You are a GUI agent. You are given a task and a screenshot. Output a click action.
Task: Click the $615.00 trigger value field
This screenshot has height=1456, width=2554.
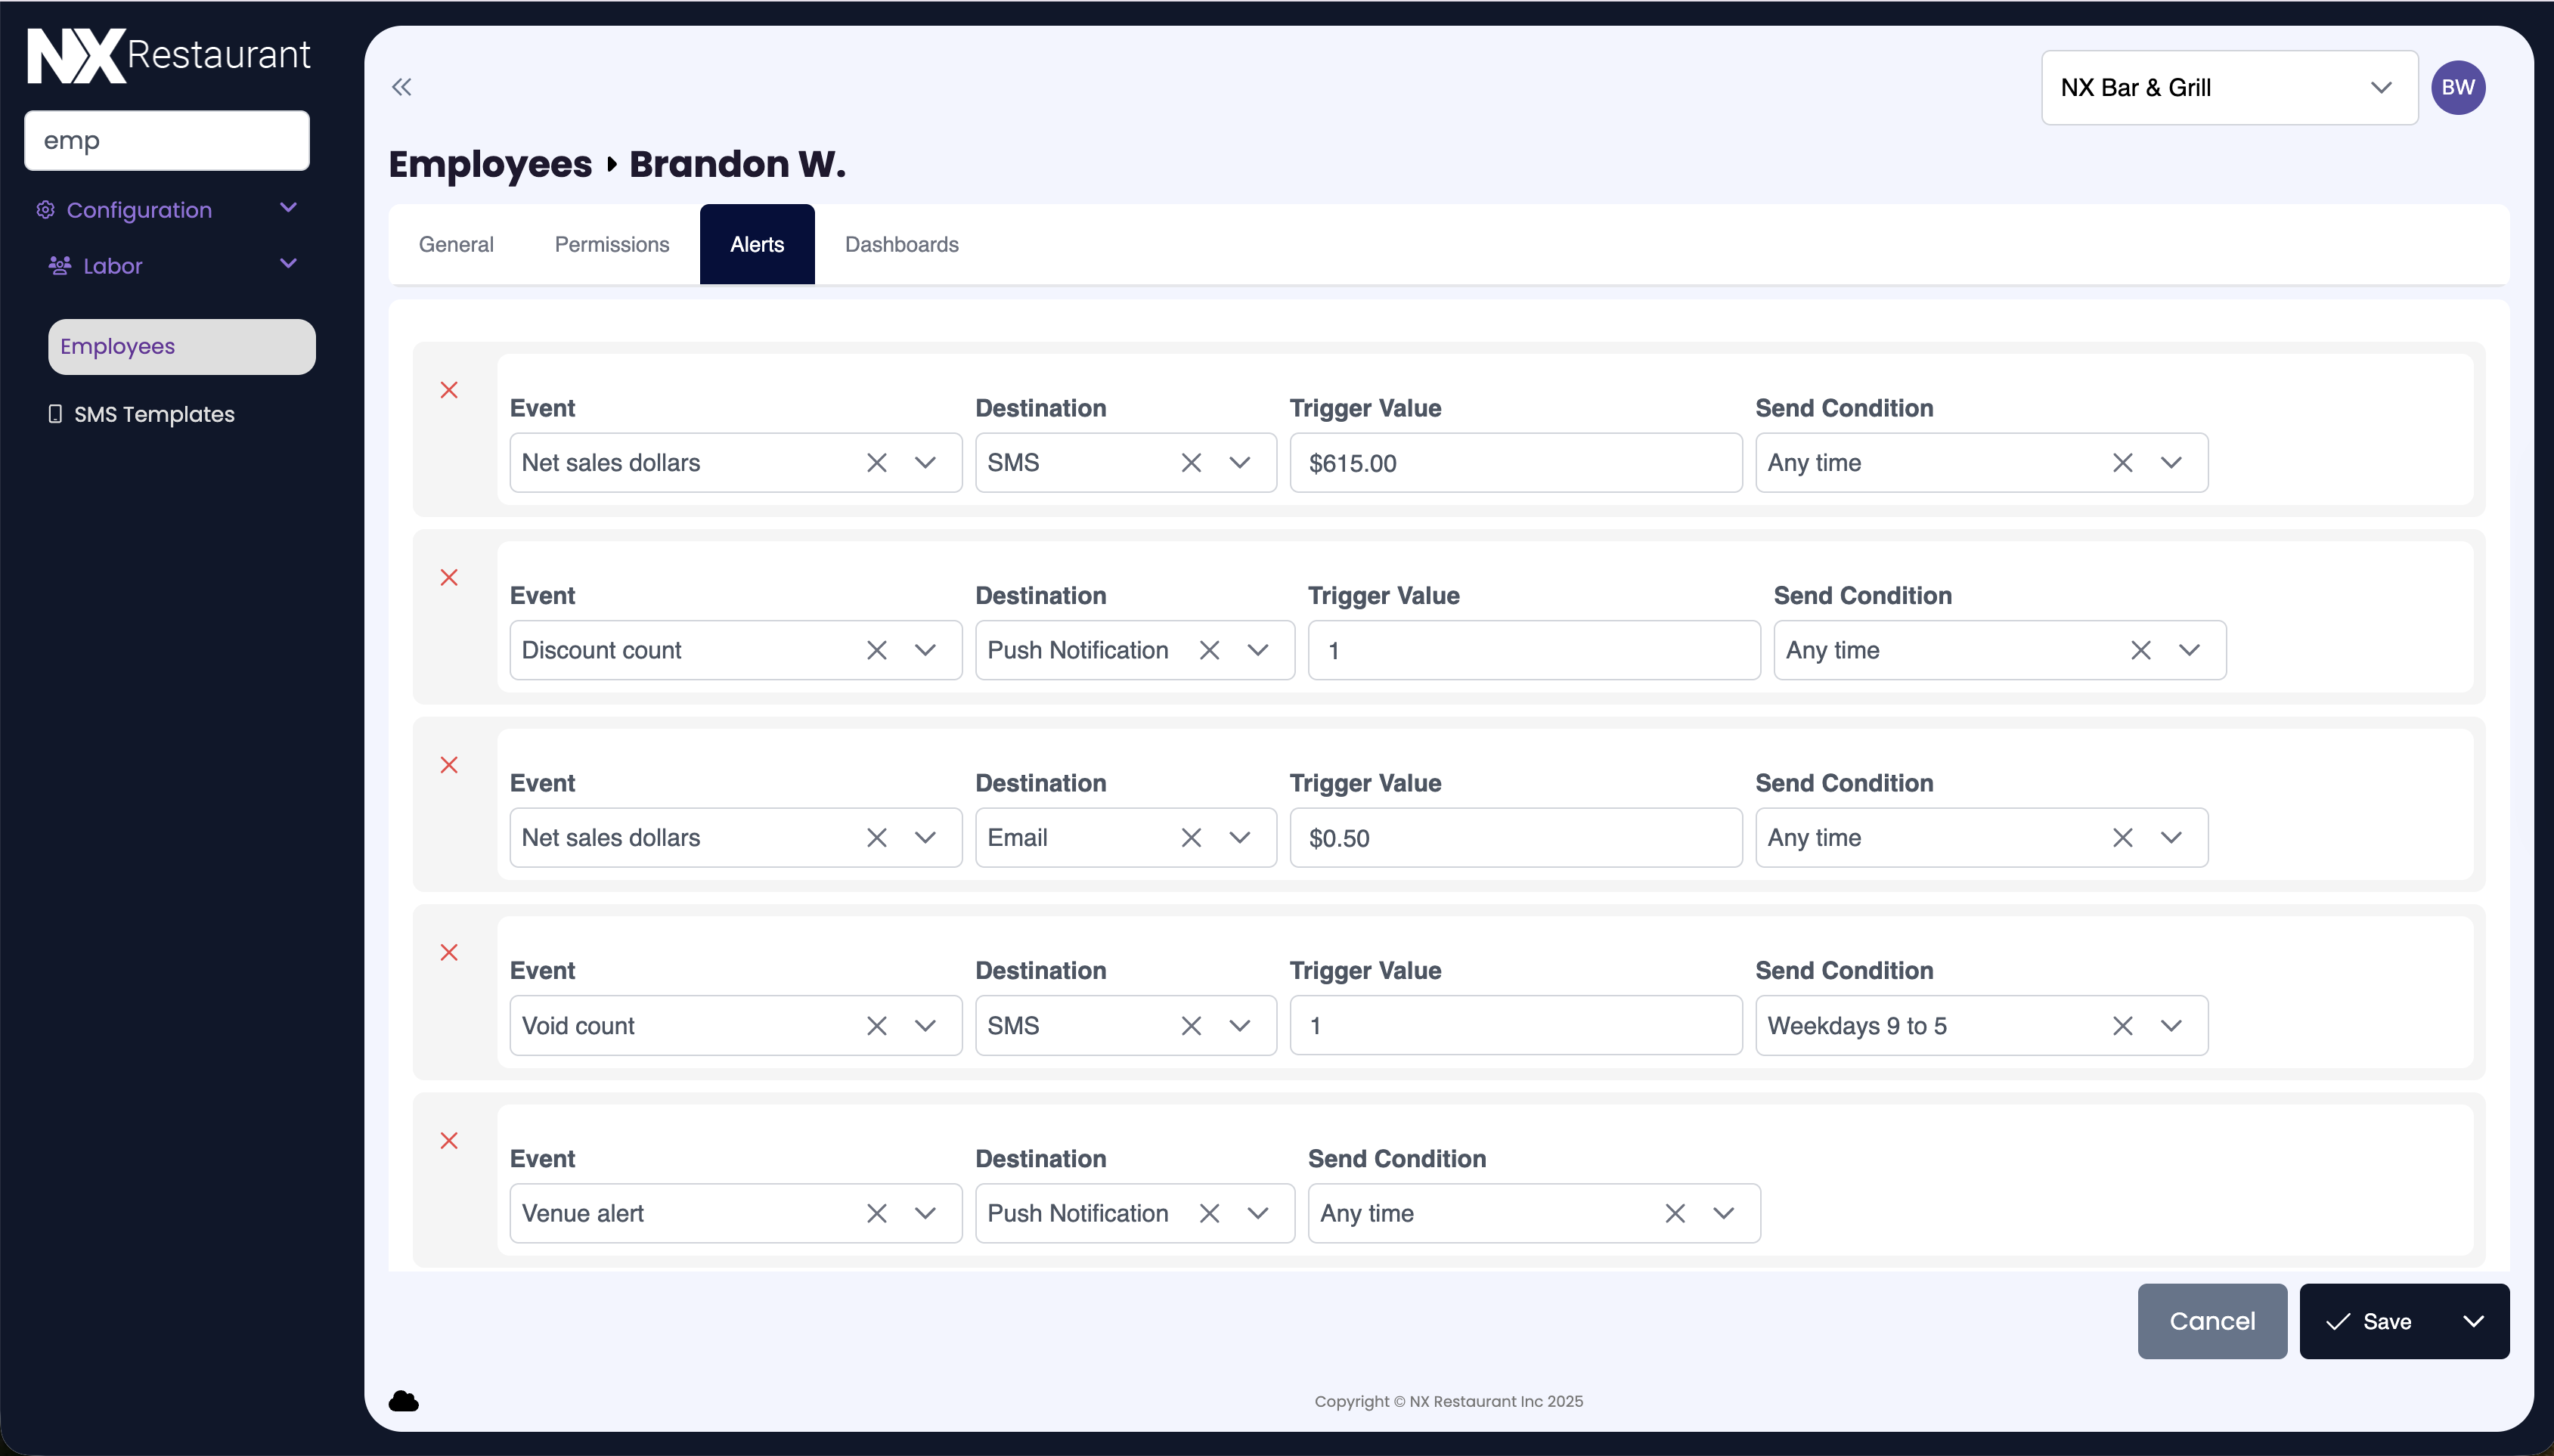pyautogui.click(x=1515, y=463)
